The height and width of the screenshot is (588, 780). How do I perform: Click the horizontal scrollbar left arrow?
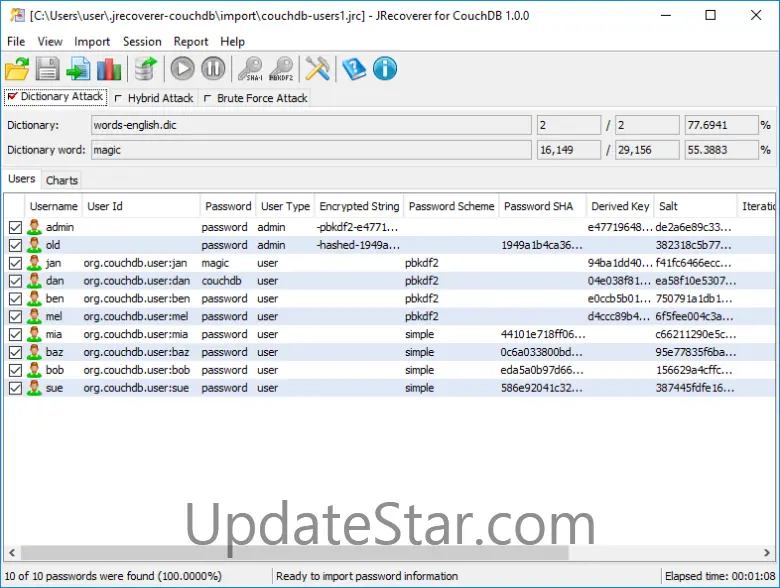tap(12, 552)
